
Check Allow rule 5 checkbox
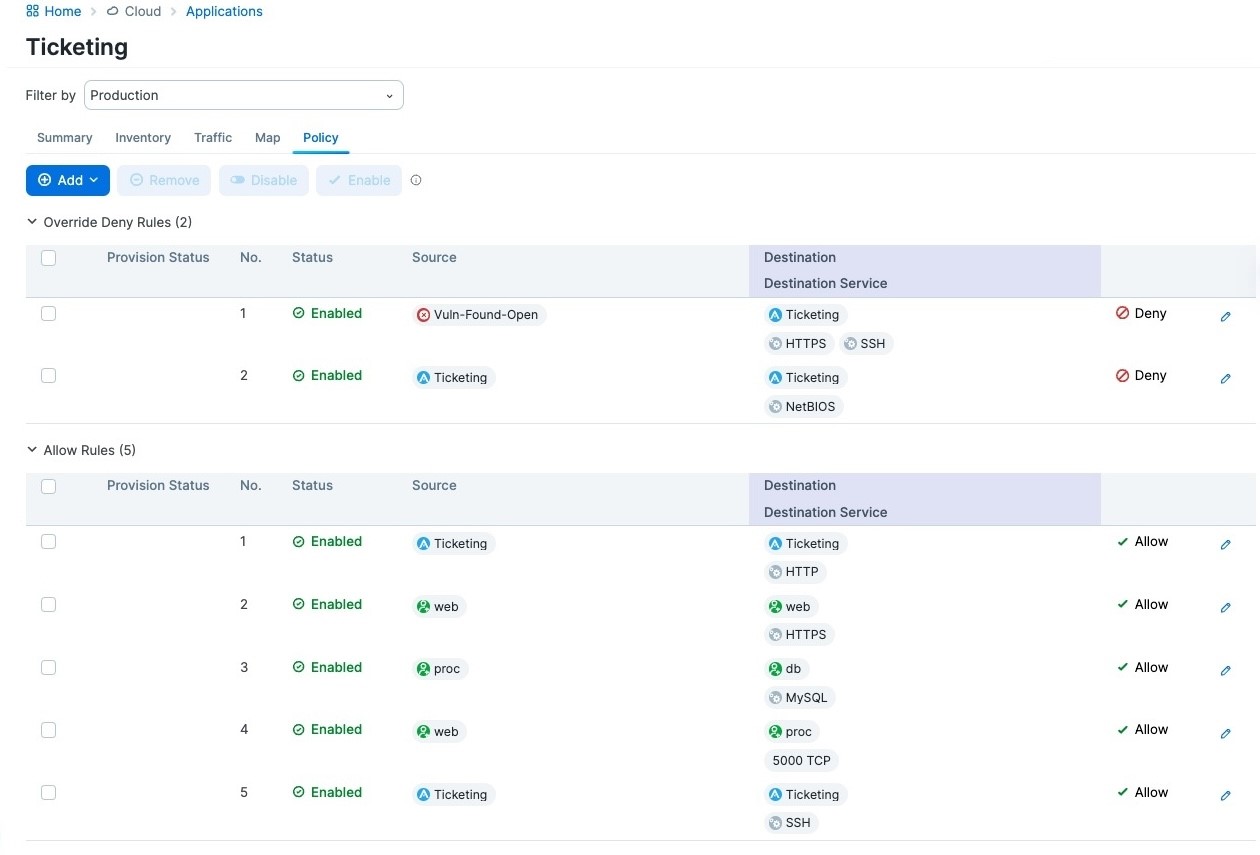[x=48, y=793]
